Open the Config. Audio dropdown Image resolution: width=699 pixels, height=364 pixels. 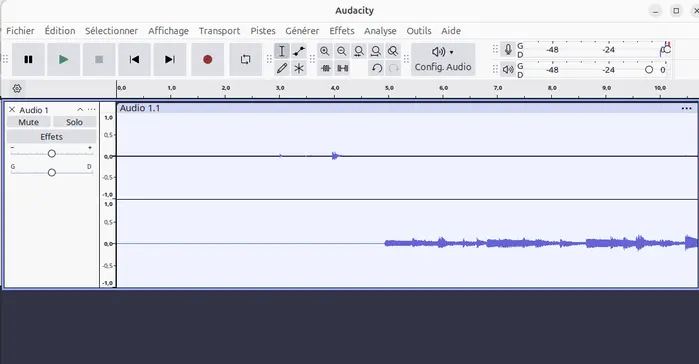(443, 59)
